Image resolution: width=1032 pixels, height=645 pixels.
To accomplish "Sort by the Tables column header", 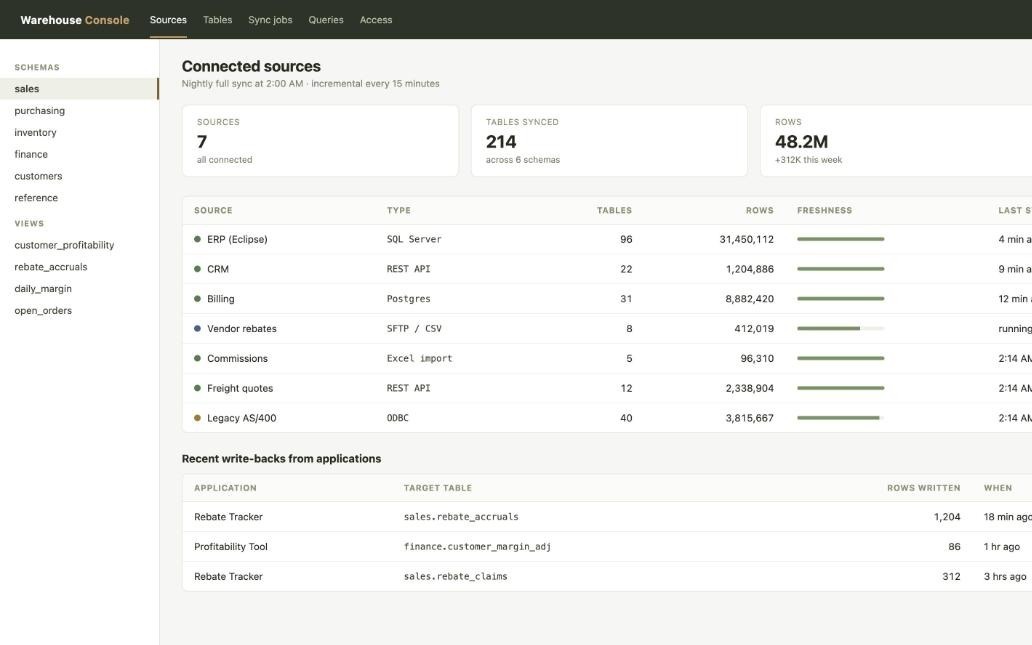I will [614, 210].
